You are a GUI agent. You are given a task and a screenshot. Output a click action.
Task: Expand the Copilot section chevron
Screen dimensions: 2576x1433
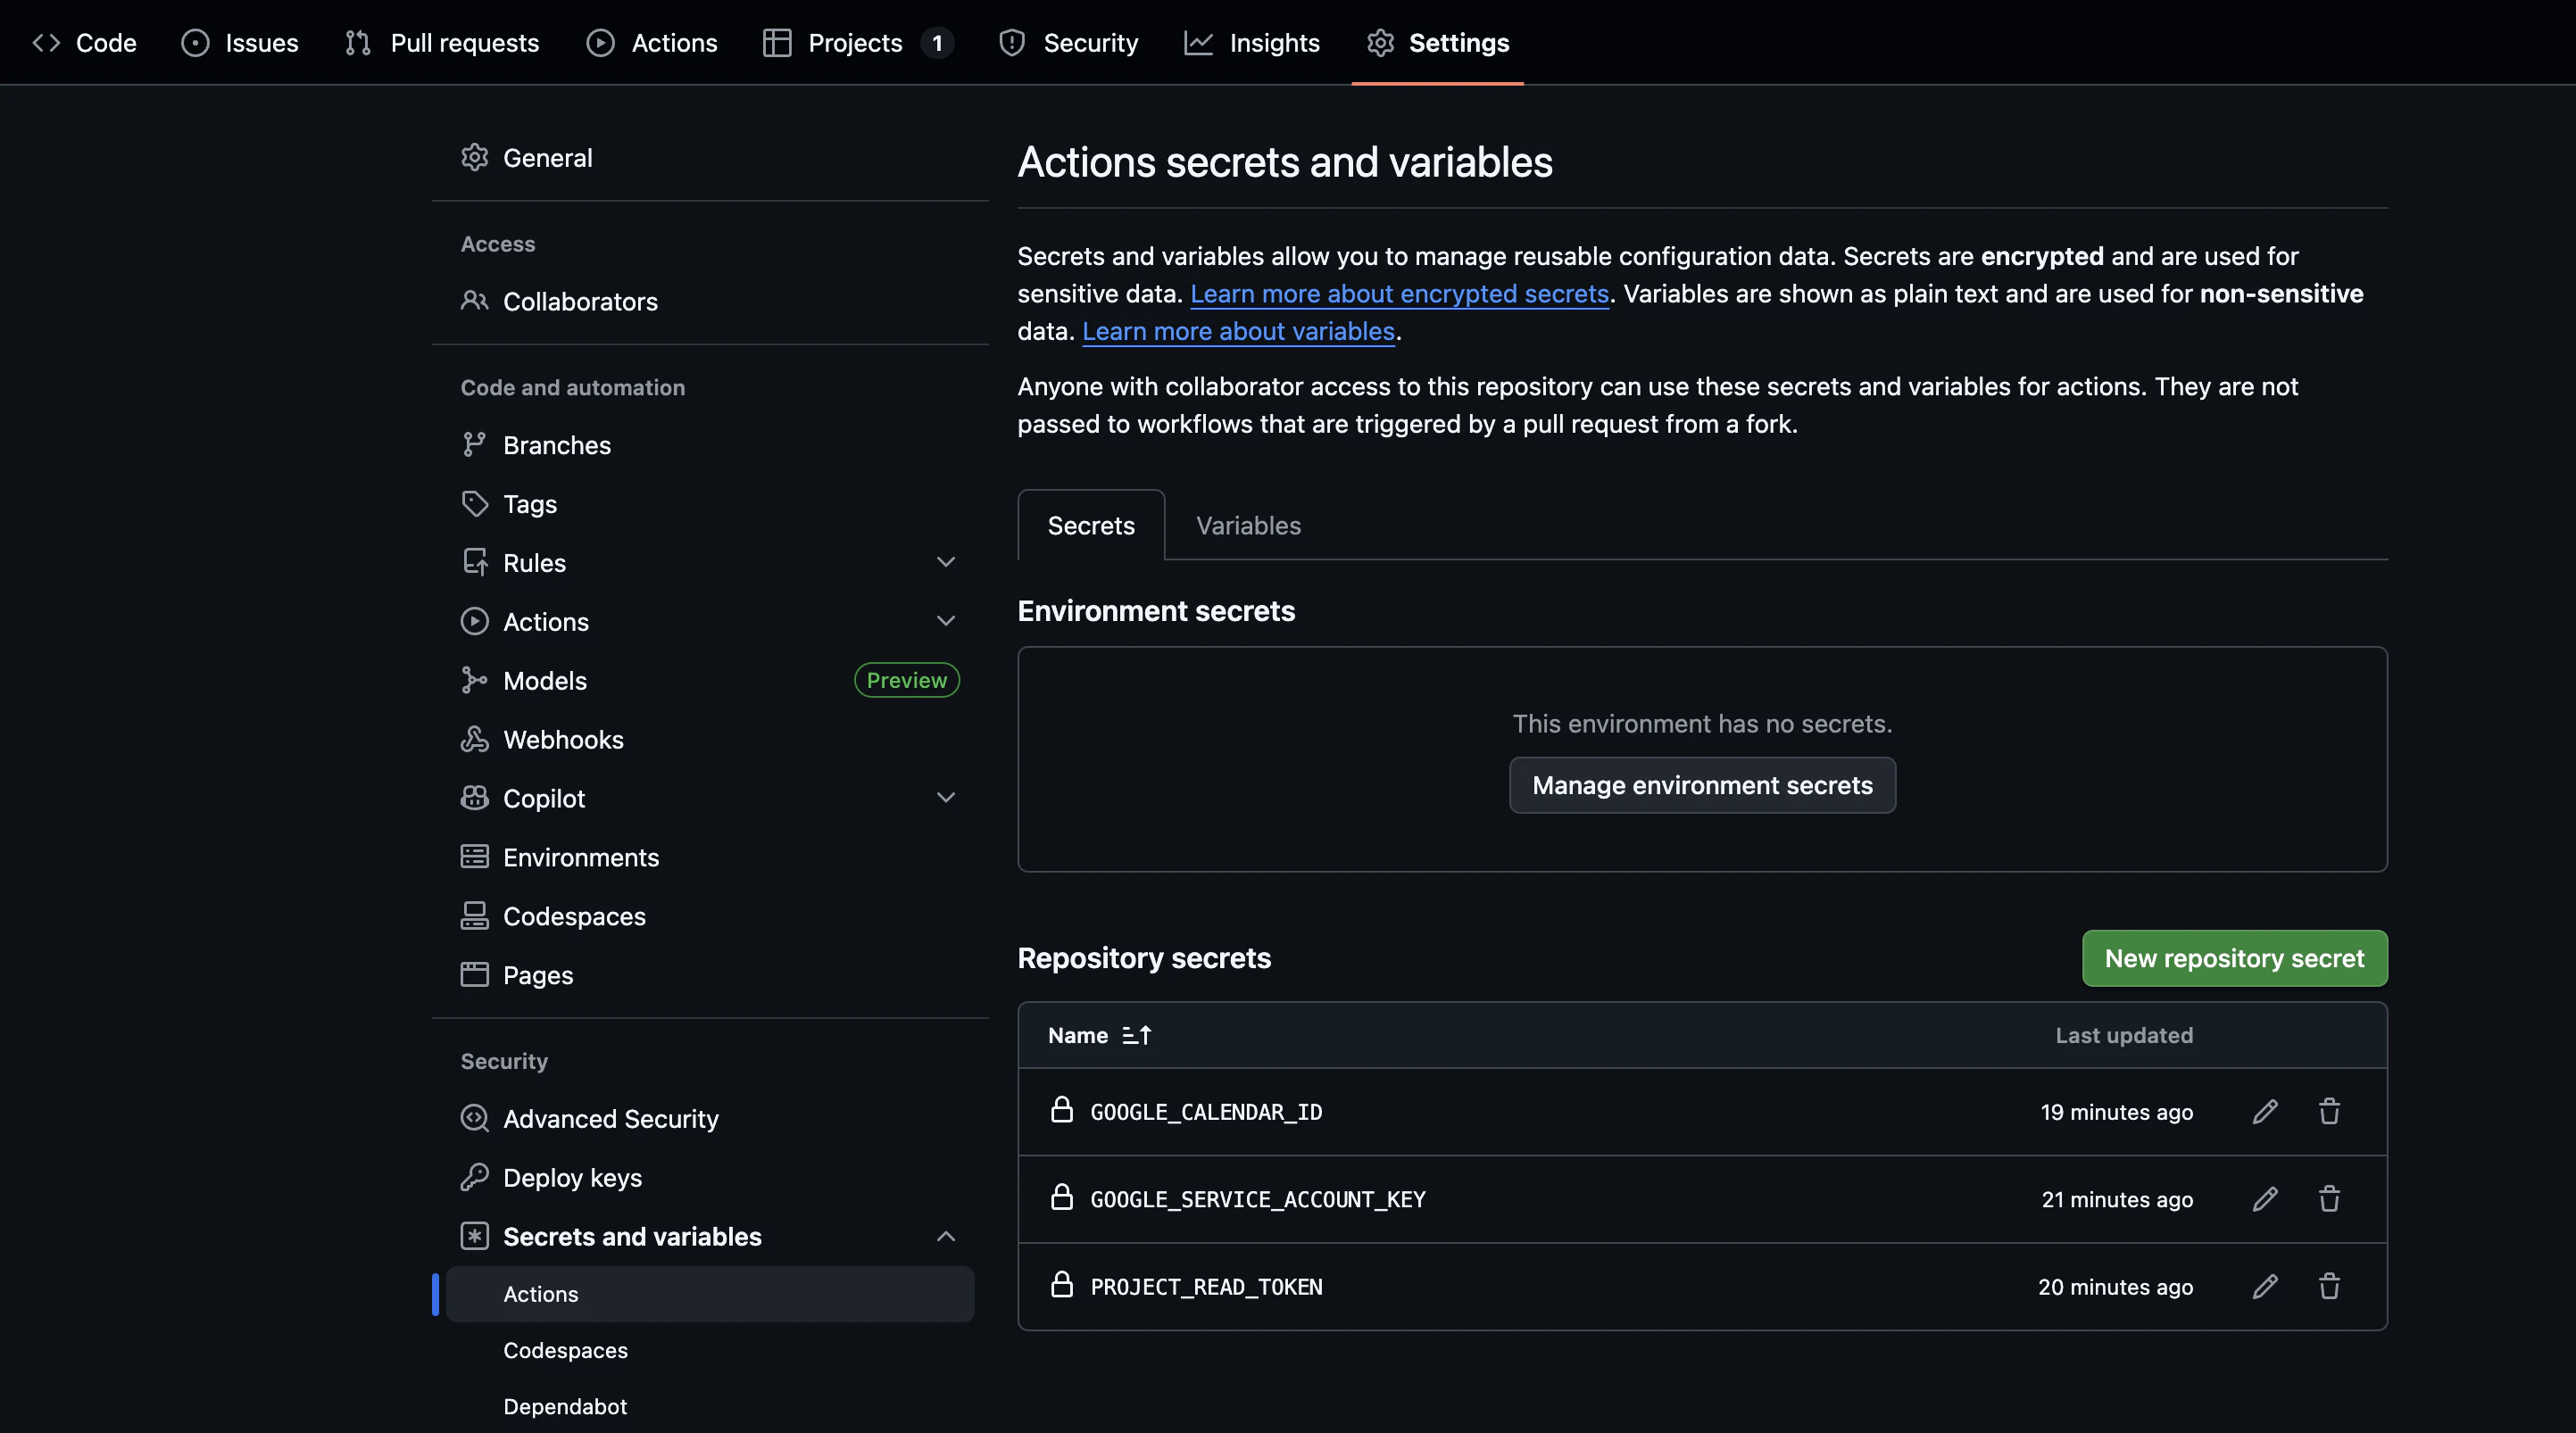click(945, 798)
